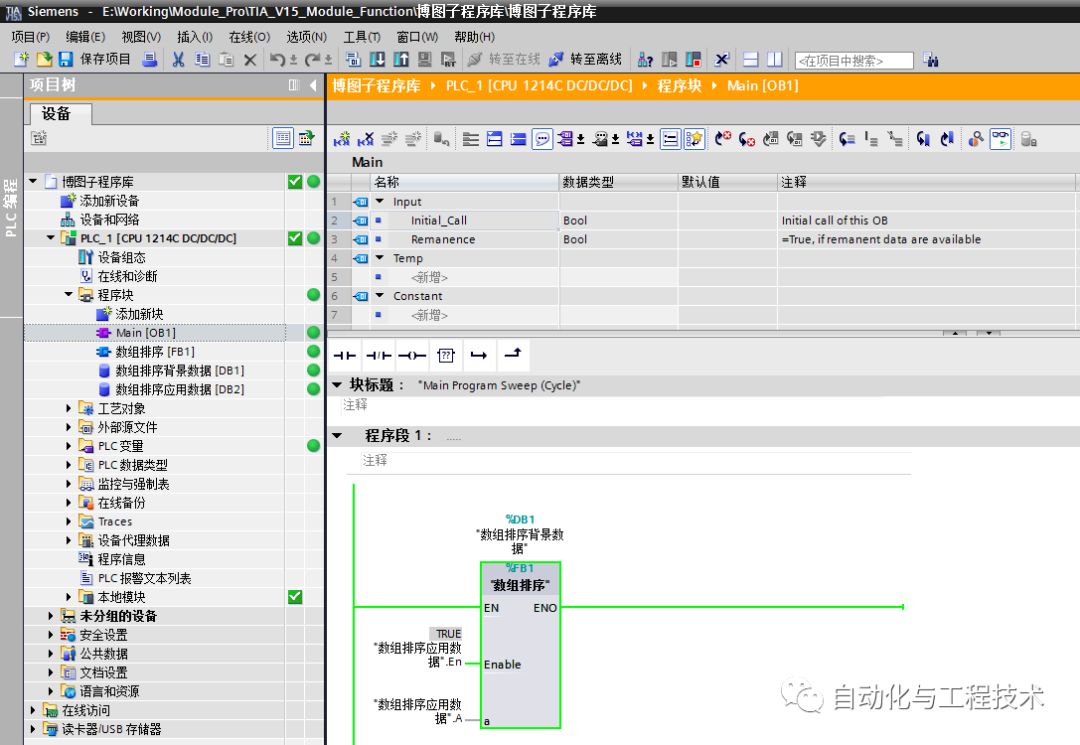Click the 保存项目 save button

94,60
